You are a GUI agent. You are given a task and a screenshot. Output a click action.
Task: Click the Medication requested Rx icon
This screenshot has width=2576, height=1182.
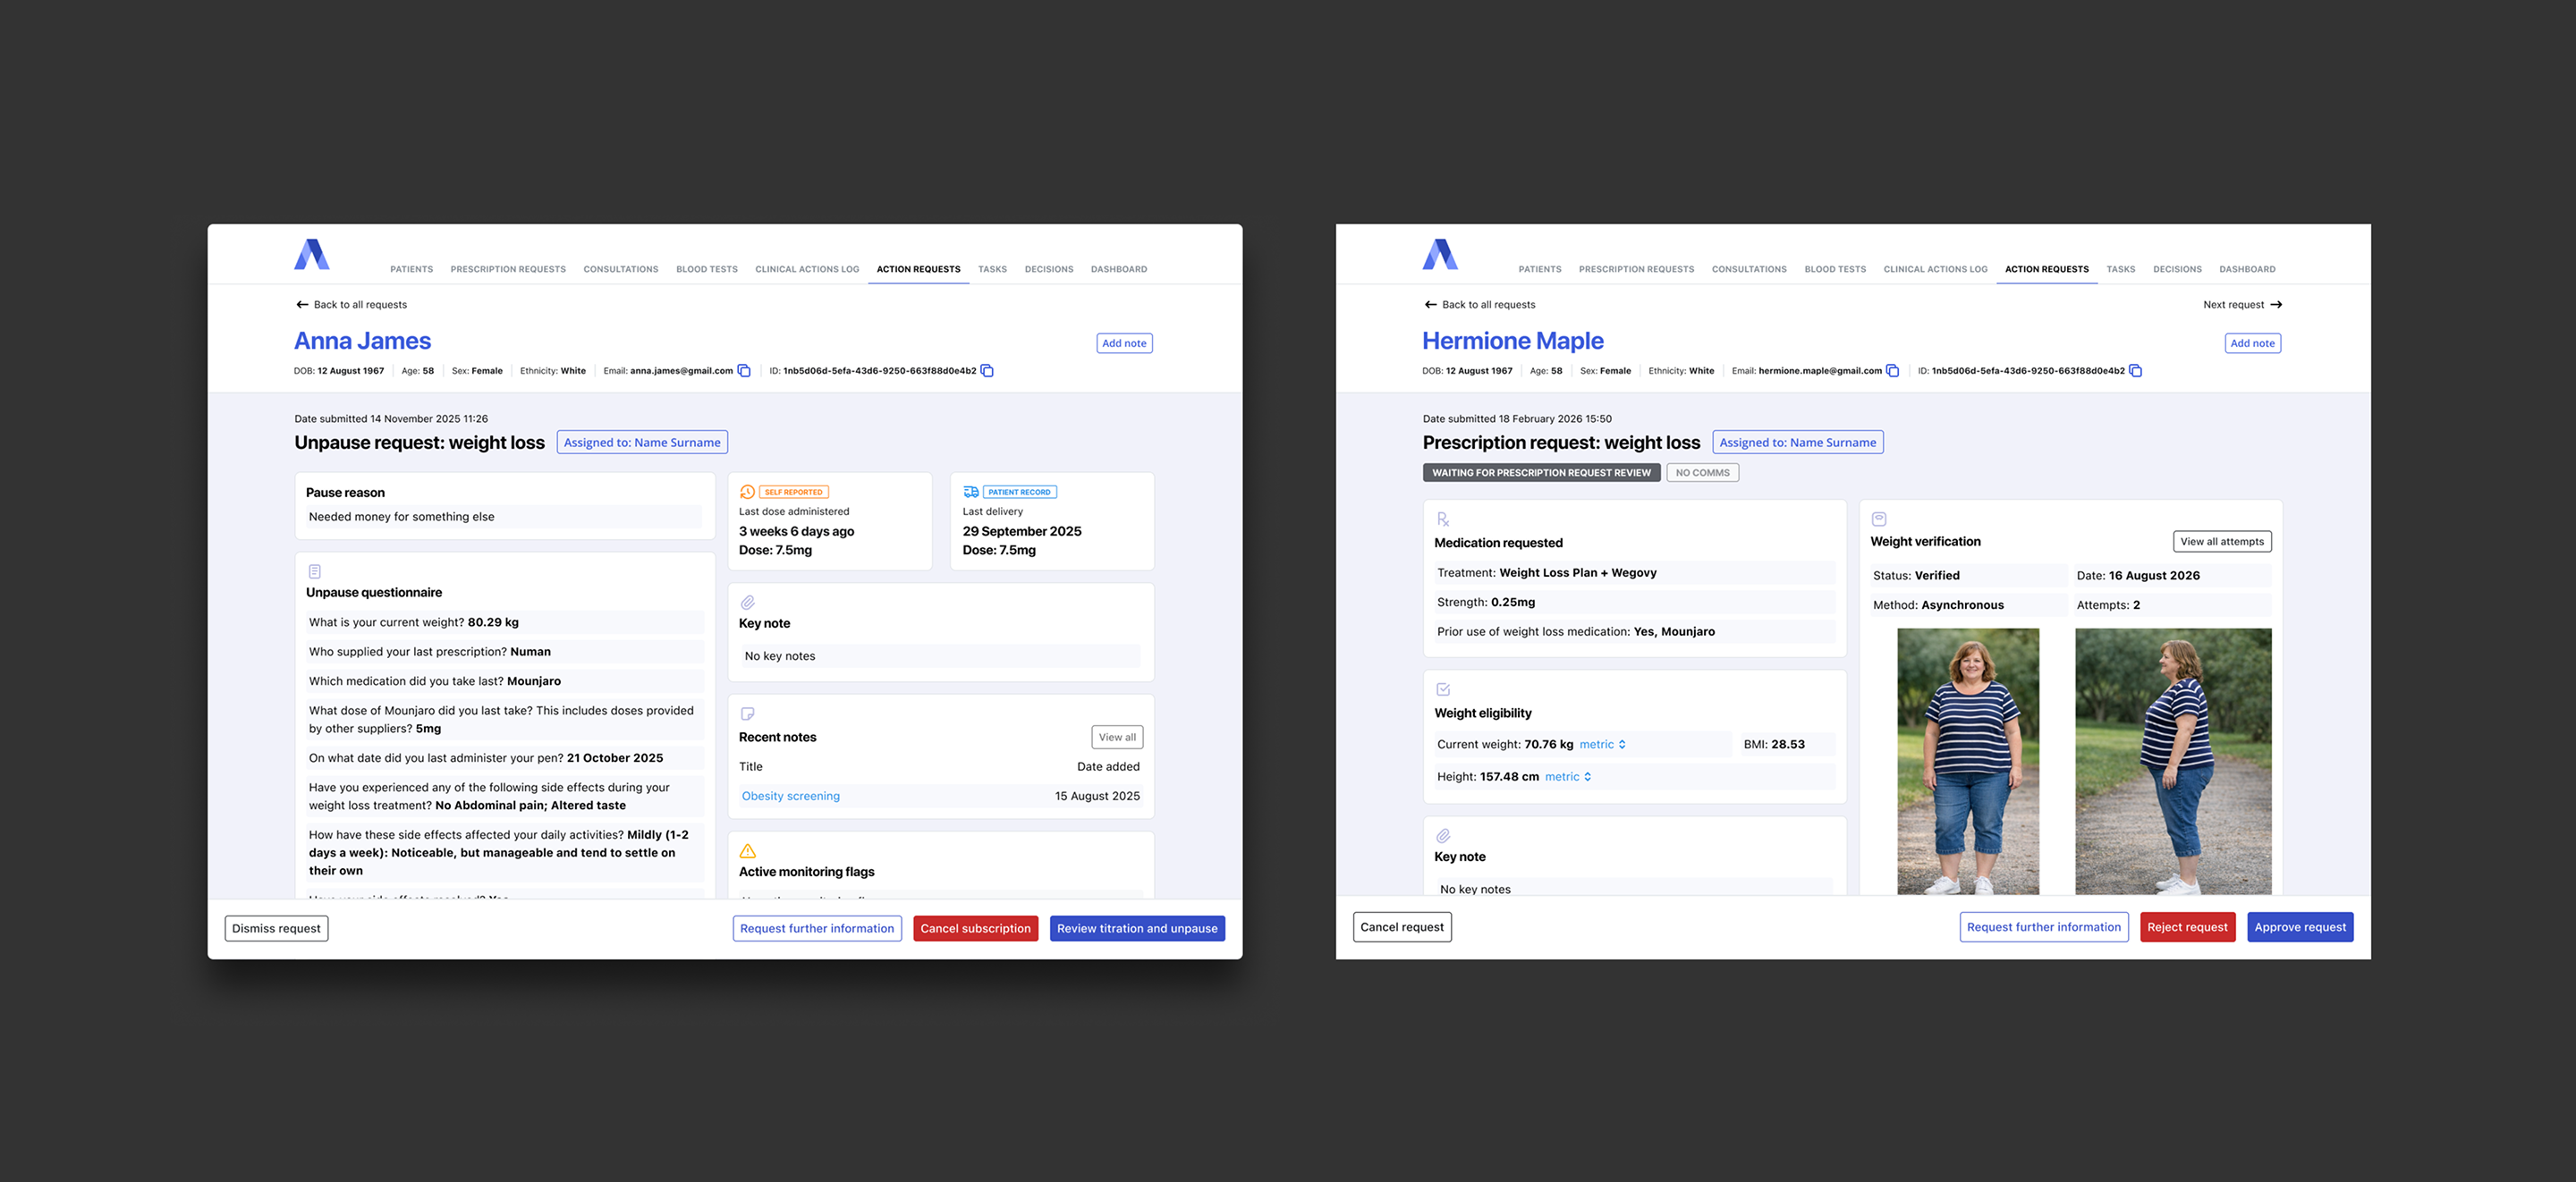(x=1443, y=519)
